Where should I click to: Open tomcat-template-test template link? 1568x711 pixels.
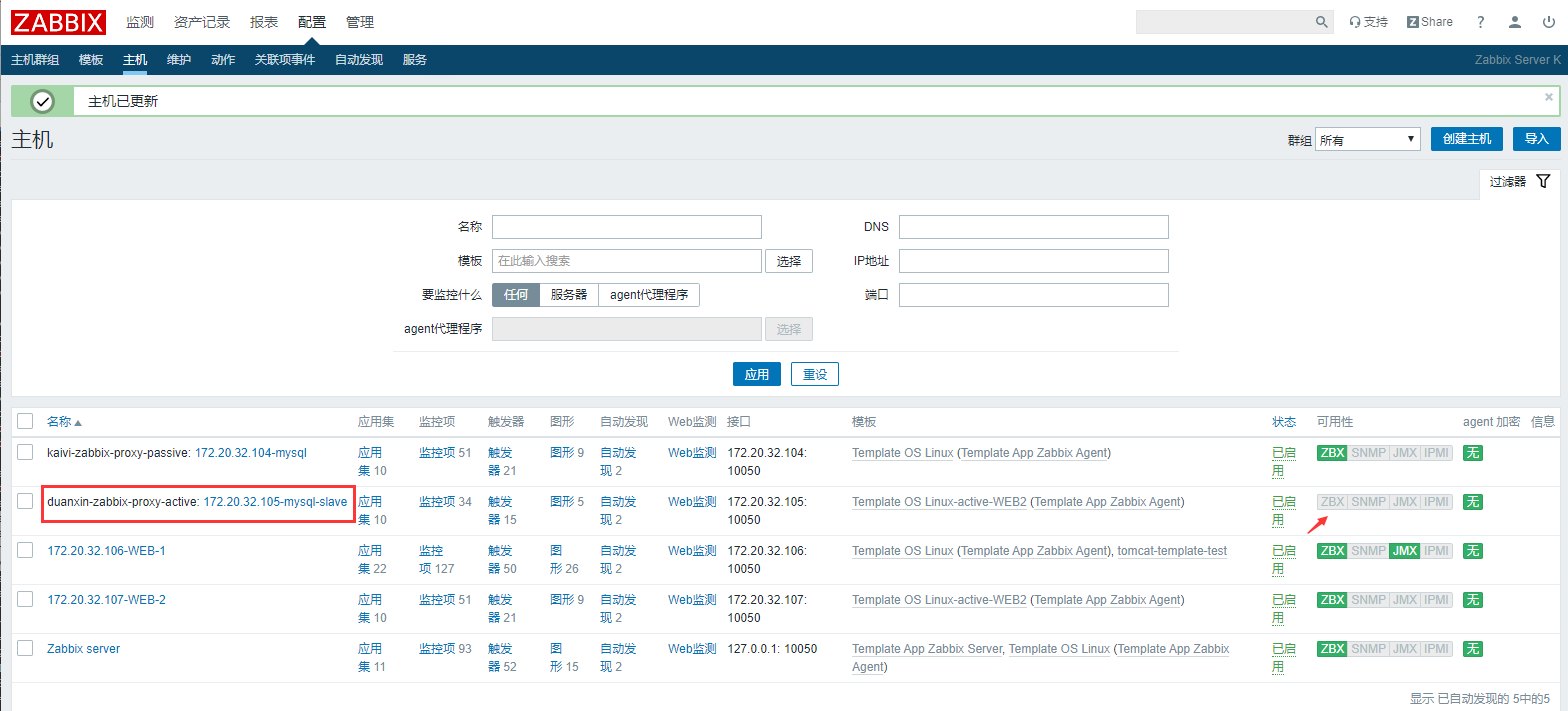(1172, 551)
